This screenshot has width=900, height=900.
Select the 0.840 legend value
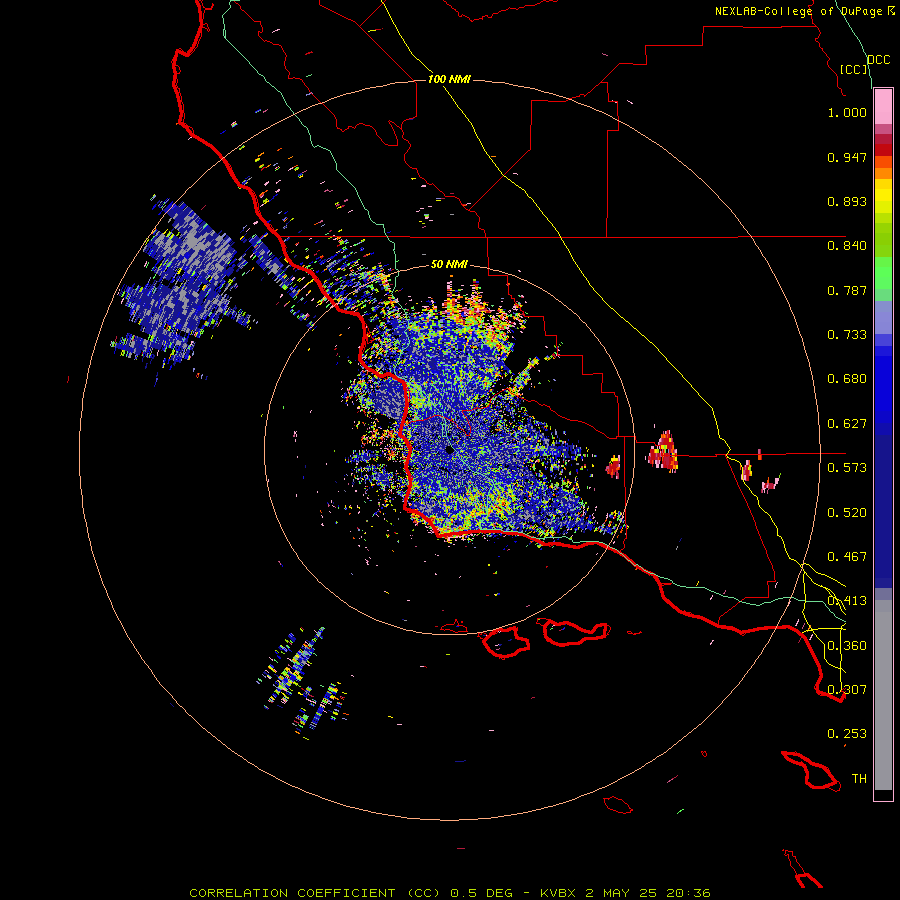tap(847, 246)
